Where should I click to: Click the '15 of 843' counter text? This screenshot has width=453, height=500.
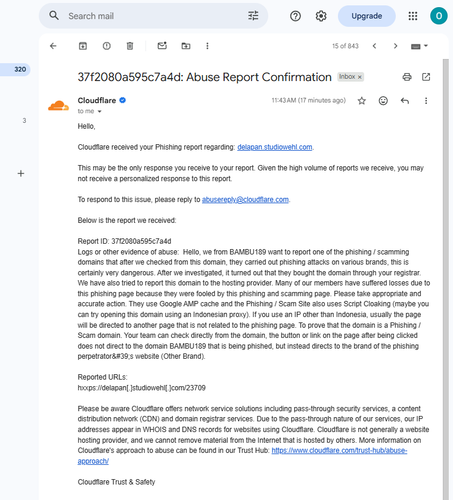[x=345, y=46]
